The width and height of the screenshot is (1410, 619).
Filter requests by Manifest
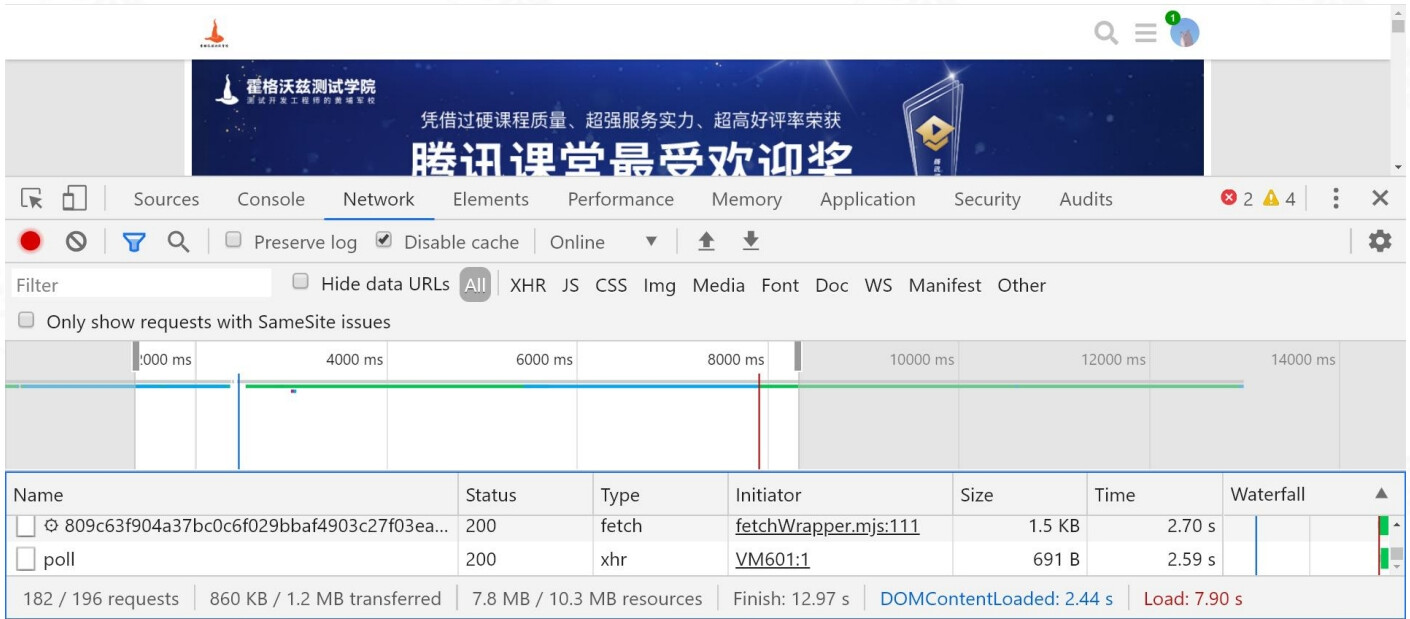point(945,285)
